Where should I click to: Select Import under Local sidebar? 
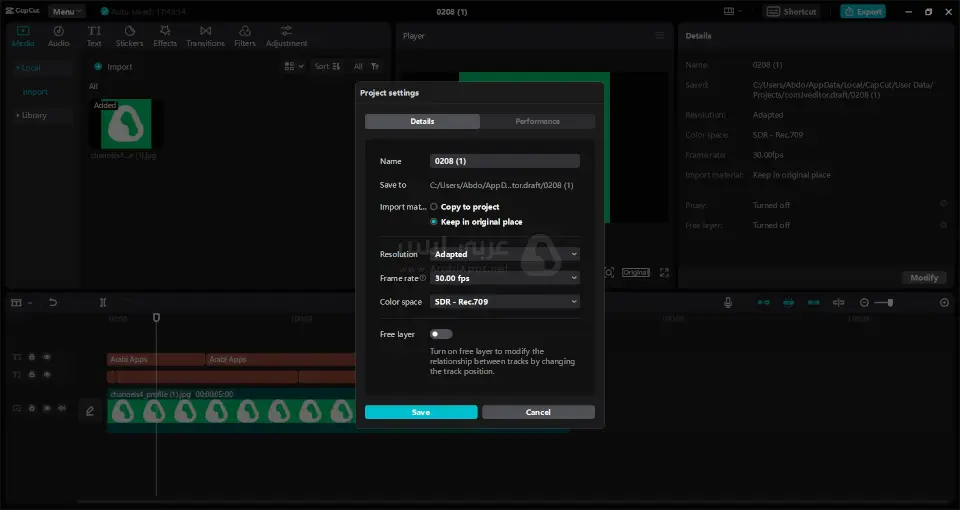click(35, 92)
